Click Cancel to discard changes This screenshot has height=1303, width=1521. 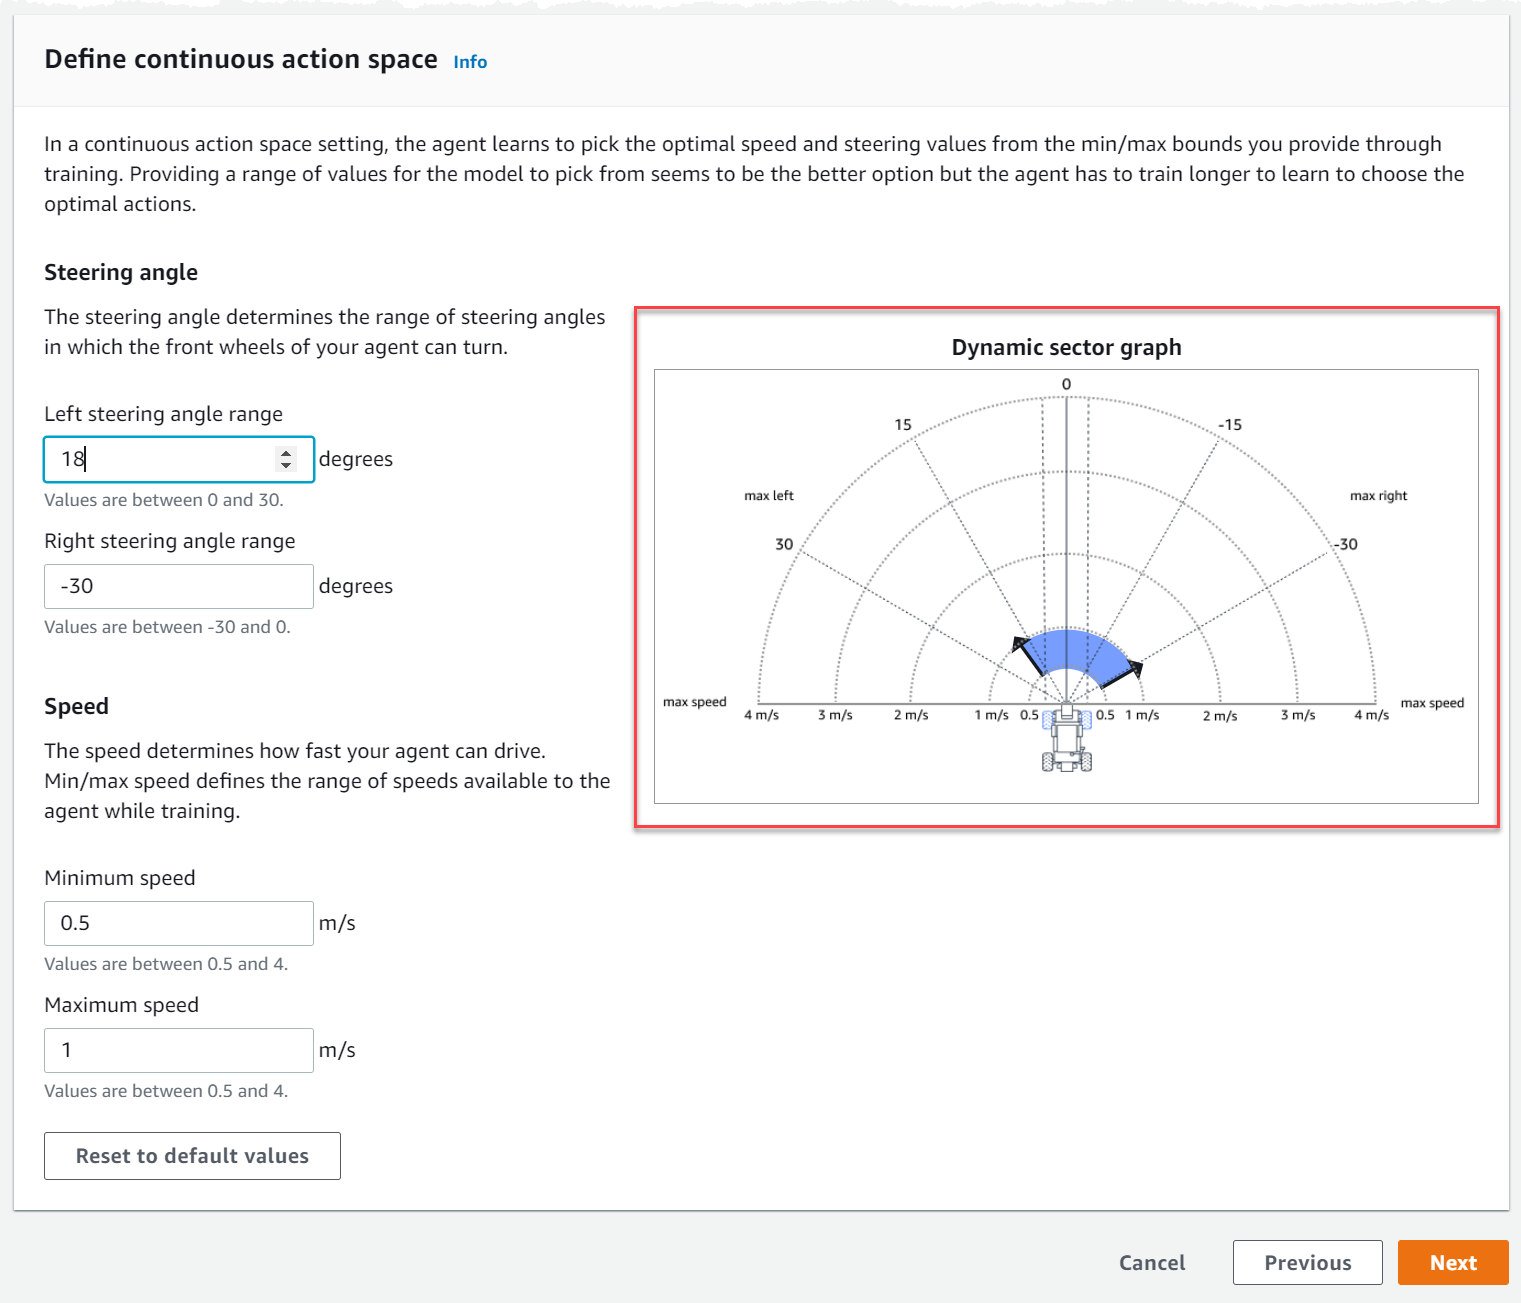click(1152, 1262)
